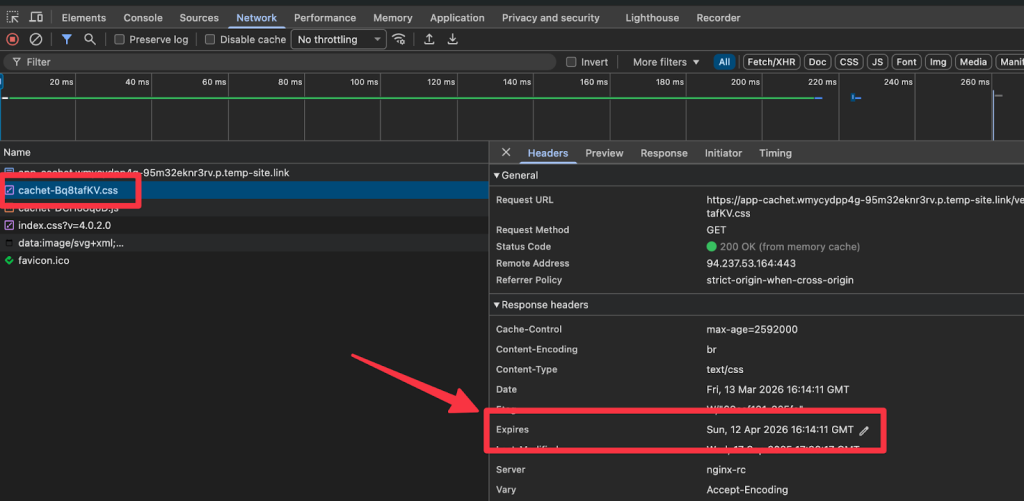
Task: Switch to the Console tab
Action: (x=144, y=18)
